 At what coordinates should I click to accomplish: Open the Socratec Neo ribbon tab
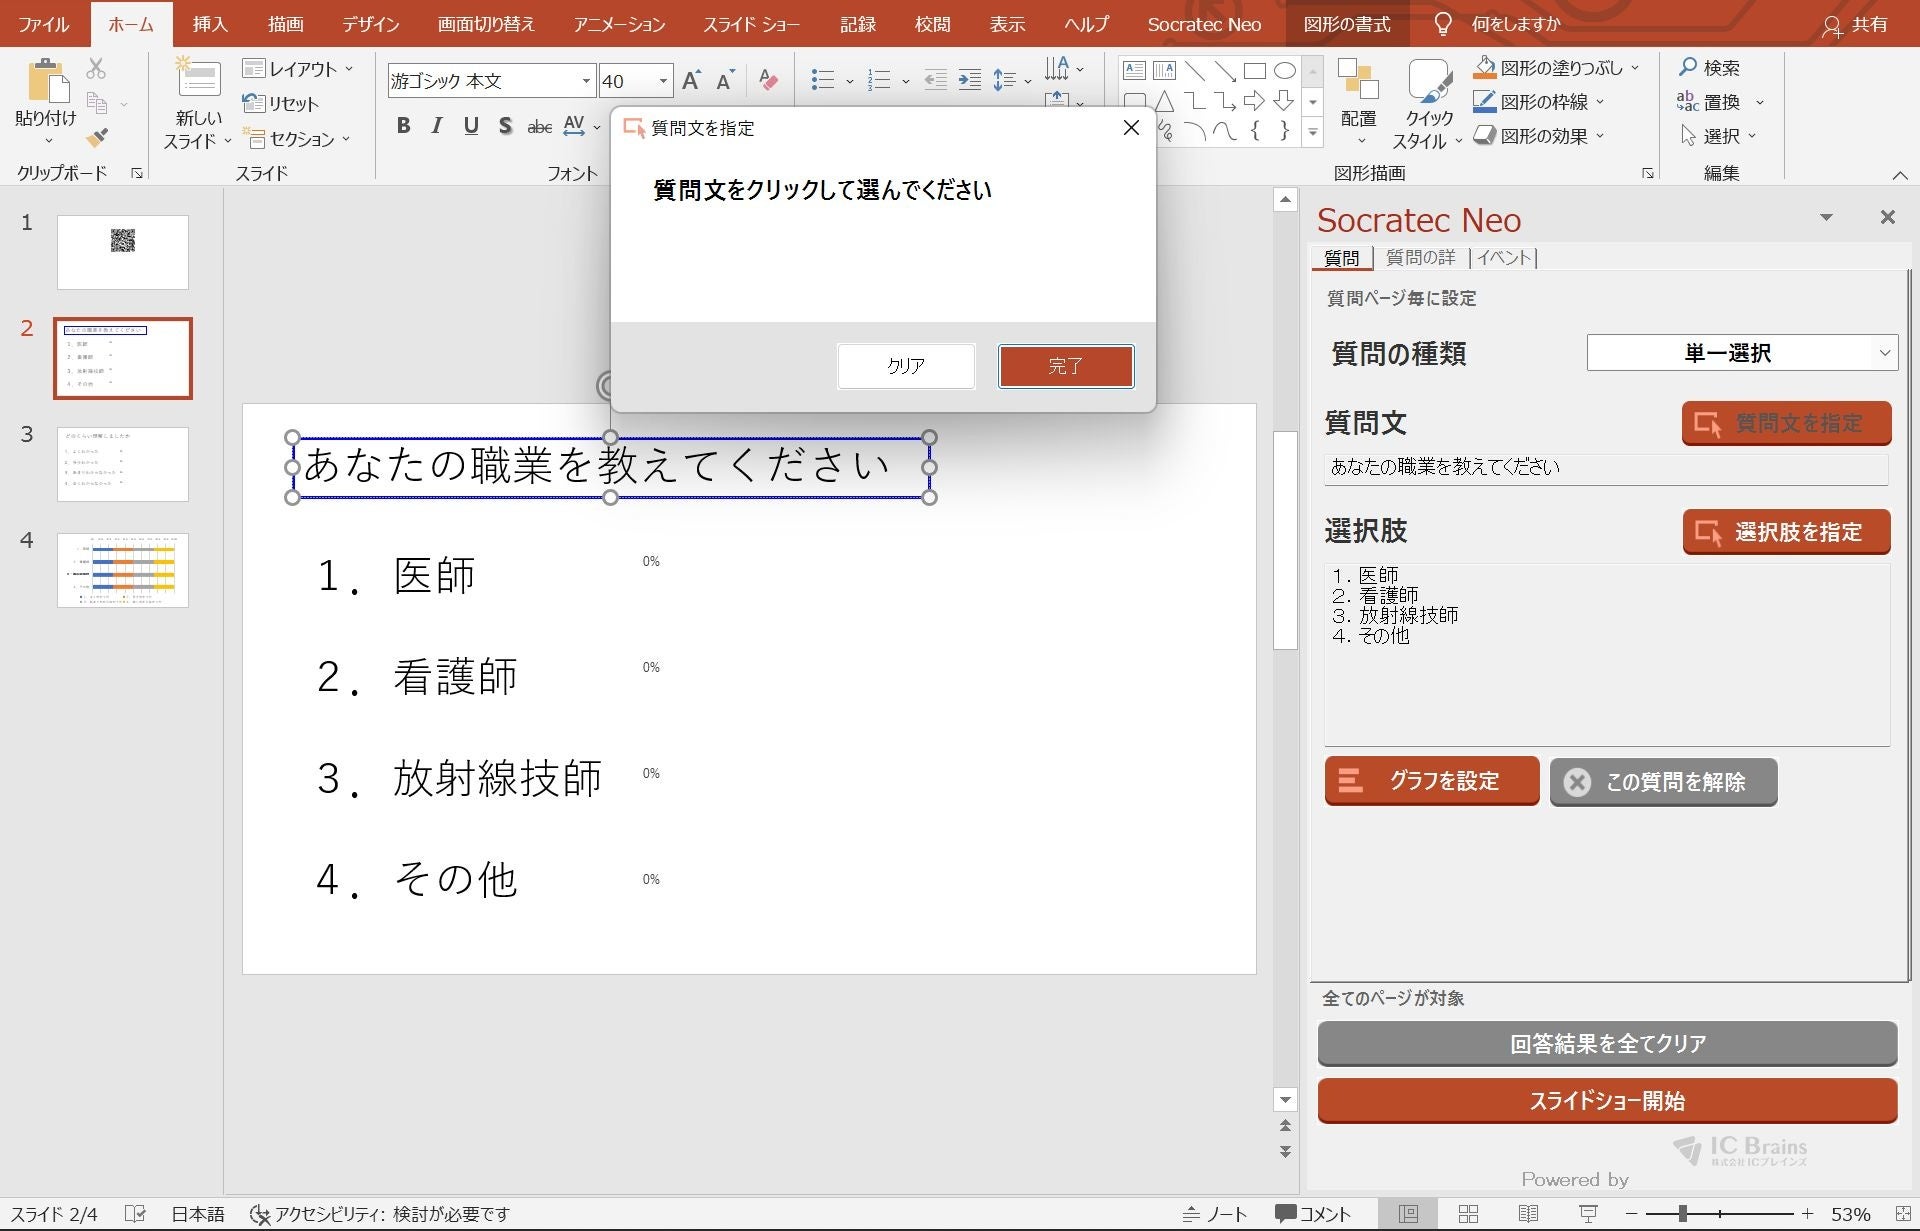pos(1203,24)
